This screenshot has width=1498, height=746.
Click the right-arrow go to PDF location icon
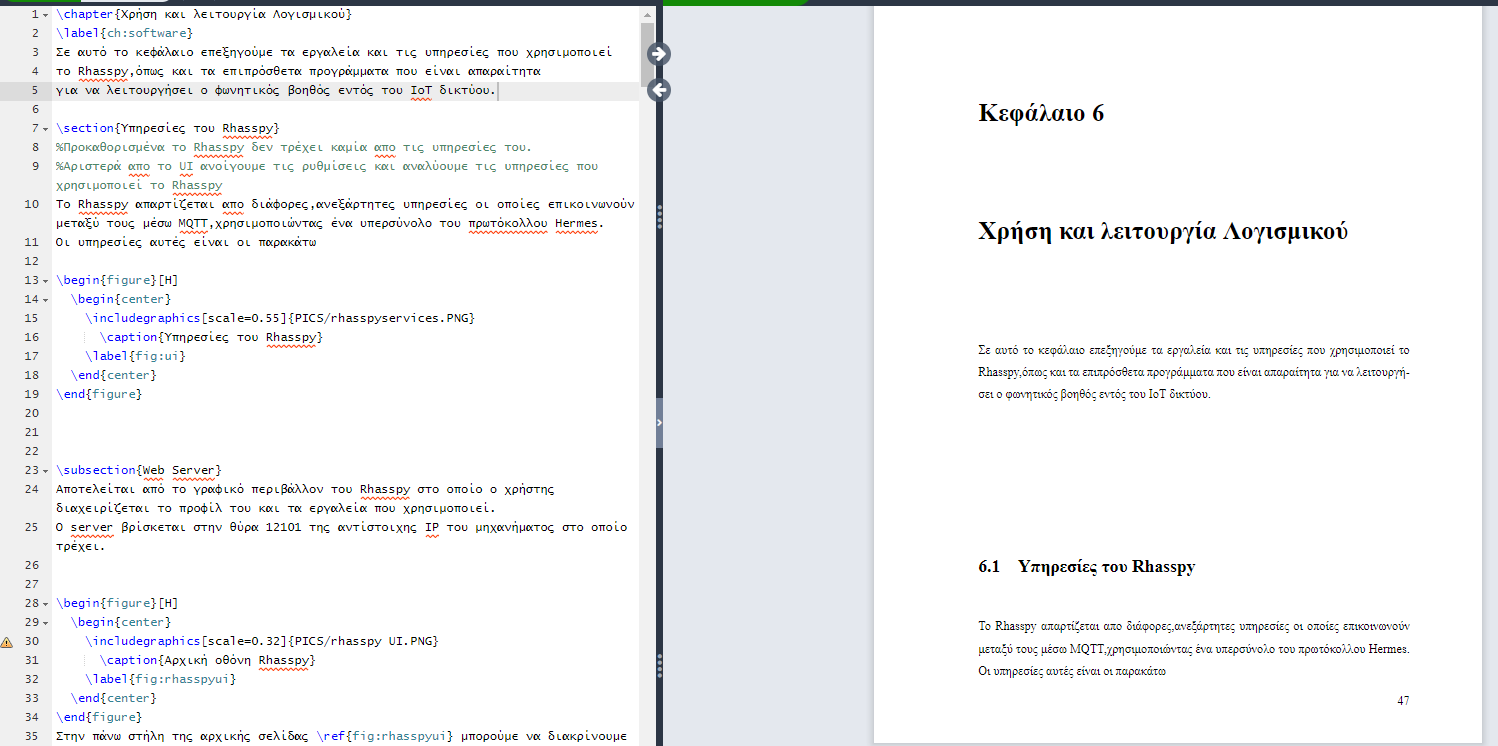(658, 54)
